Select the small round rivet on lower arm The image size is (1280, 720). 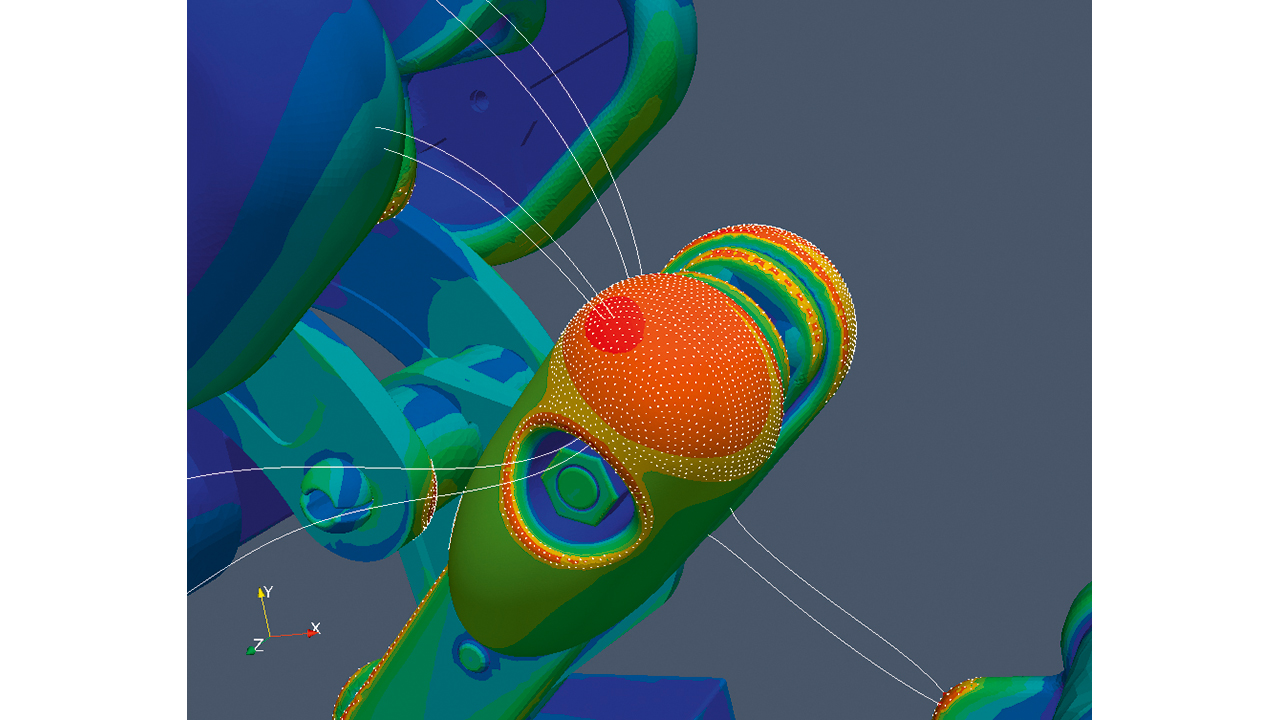[x=470, y=656]
